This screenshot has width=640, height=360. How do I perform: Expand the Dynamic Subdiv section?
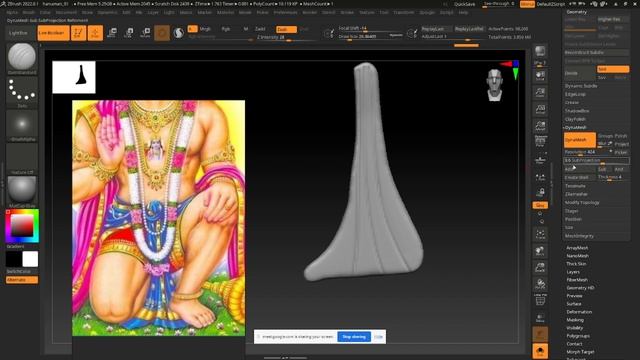581,86
